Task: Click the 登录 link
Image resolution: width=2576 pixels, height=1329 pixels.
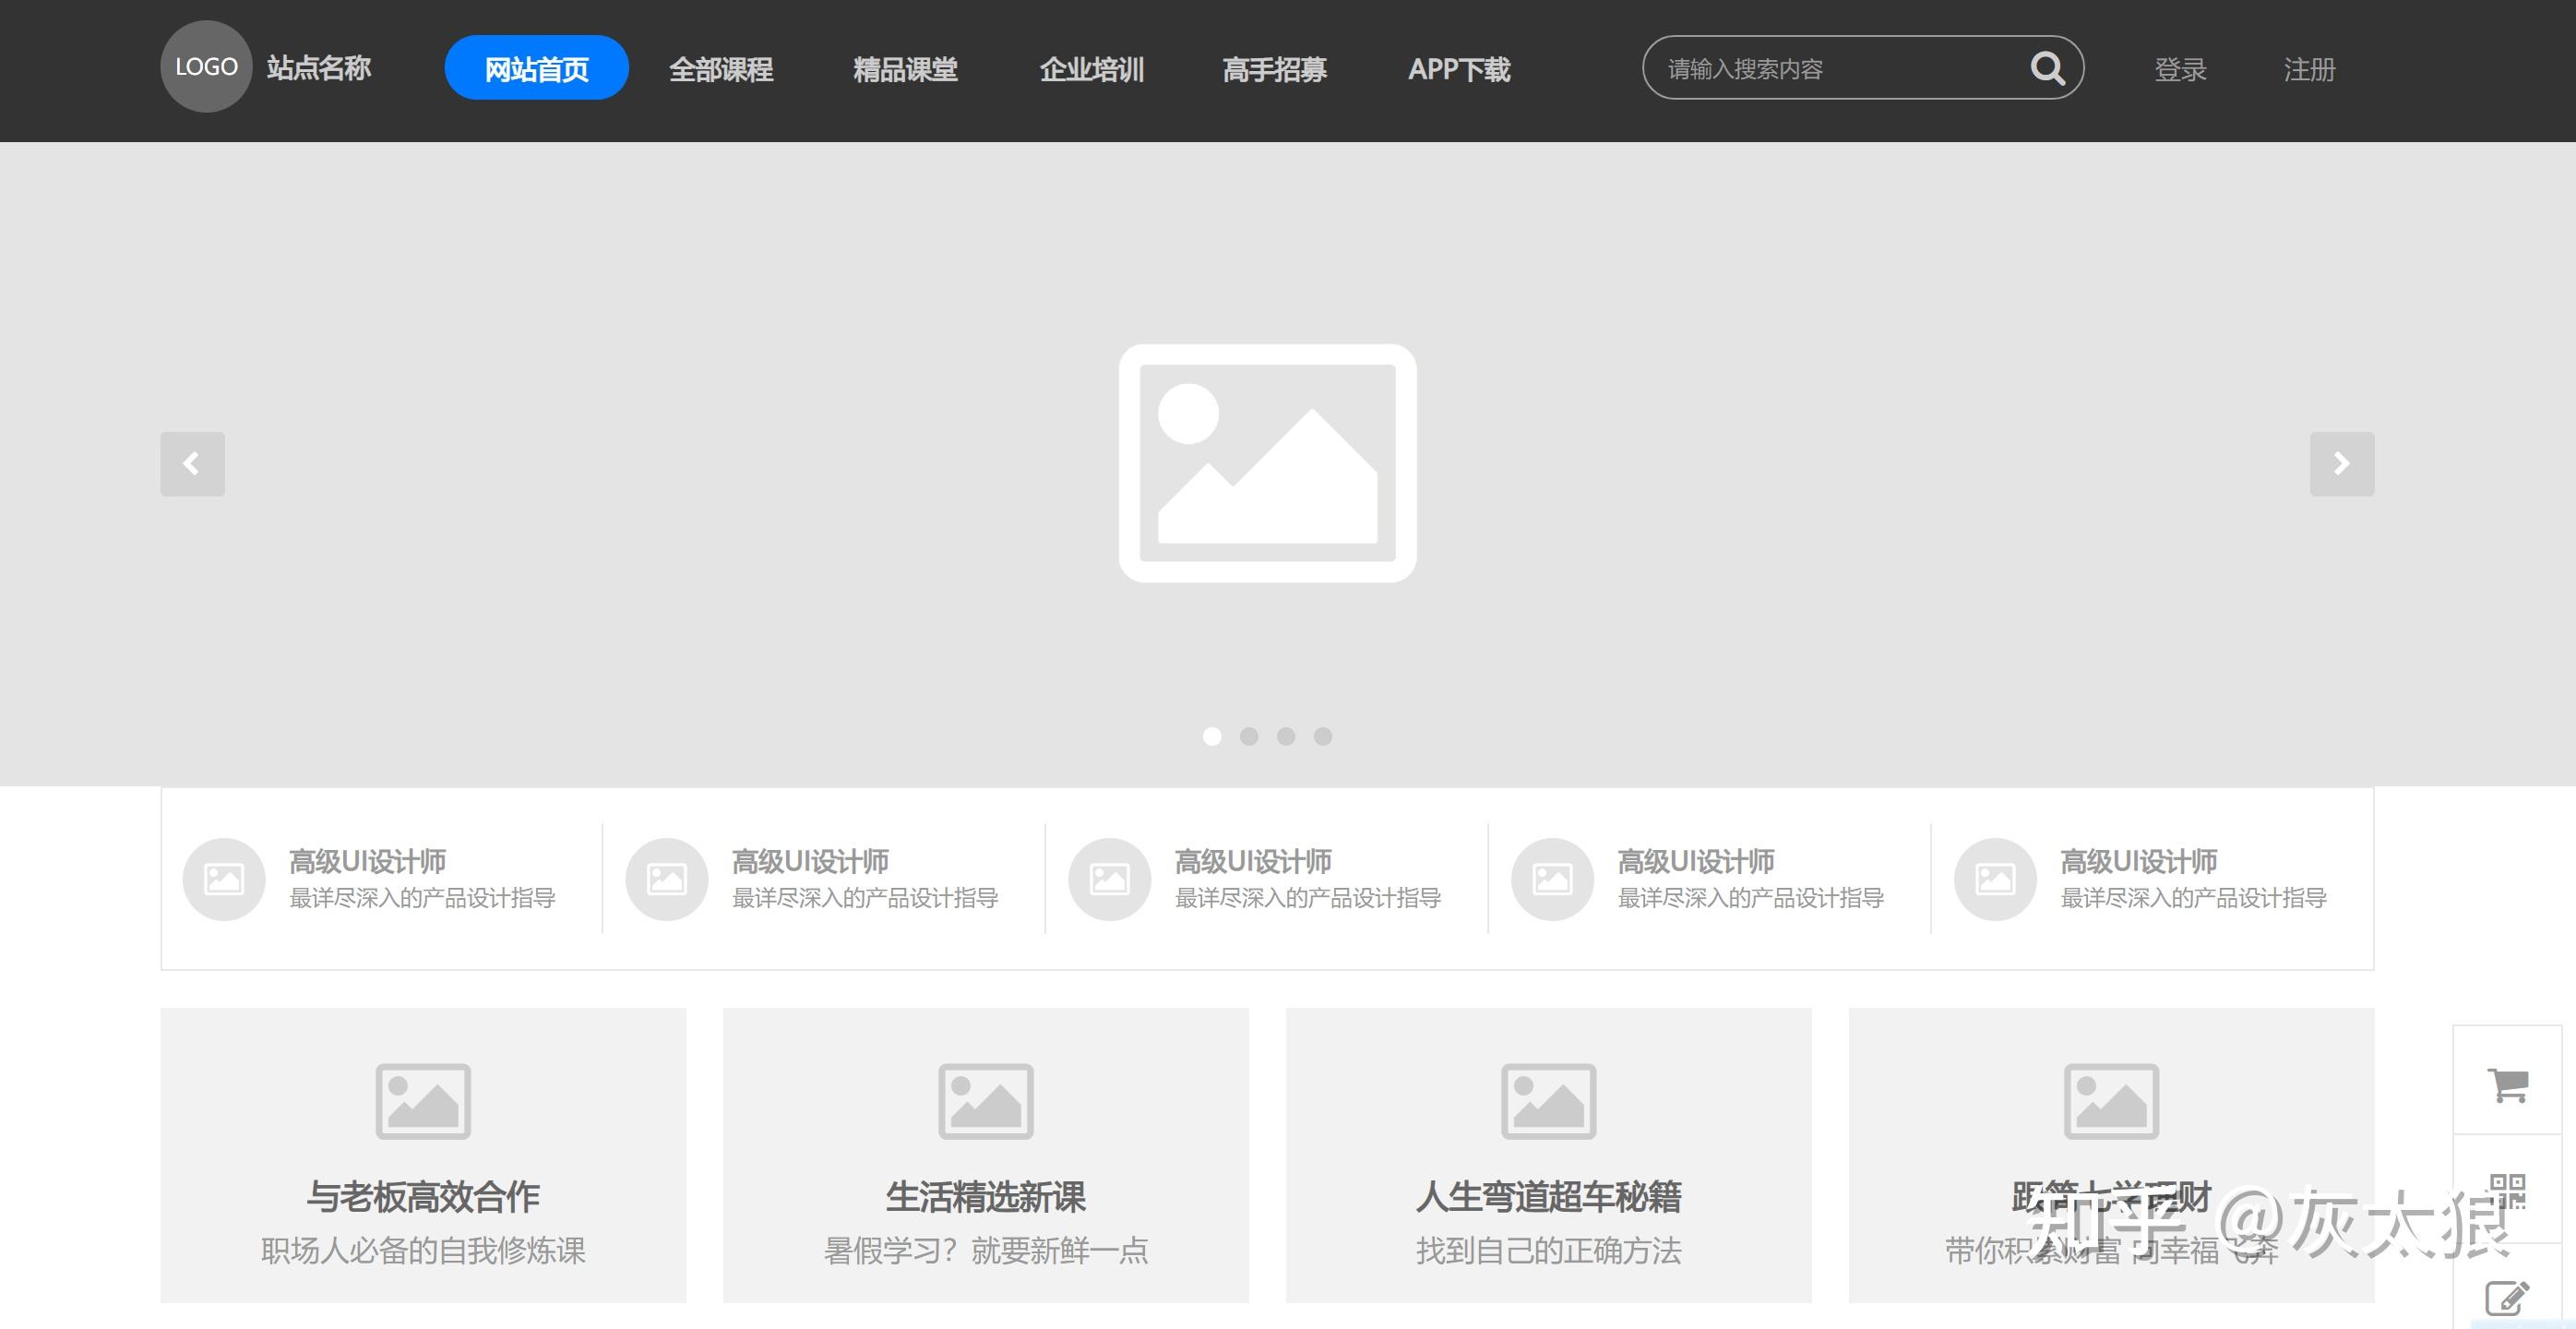Action: [x=2180, y=68]
